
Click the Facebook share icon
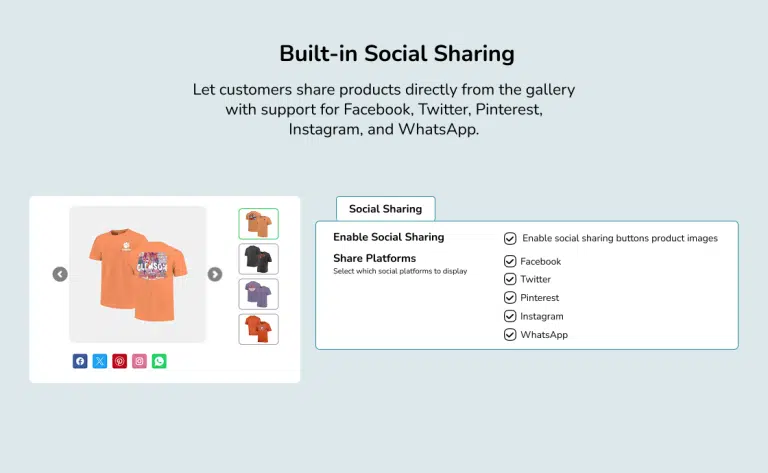click(80, 361)
